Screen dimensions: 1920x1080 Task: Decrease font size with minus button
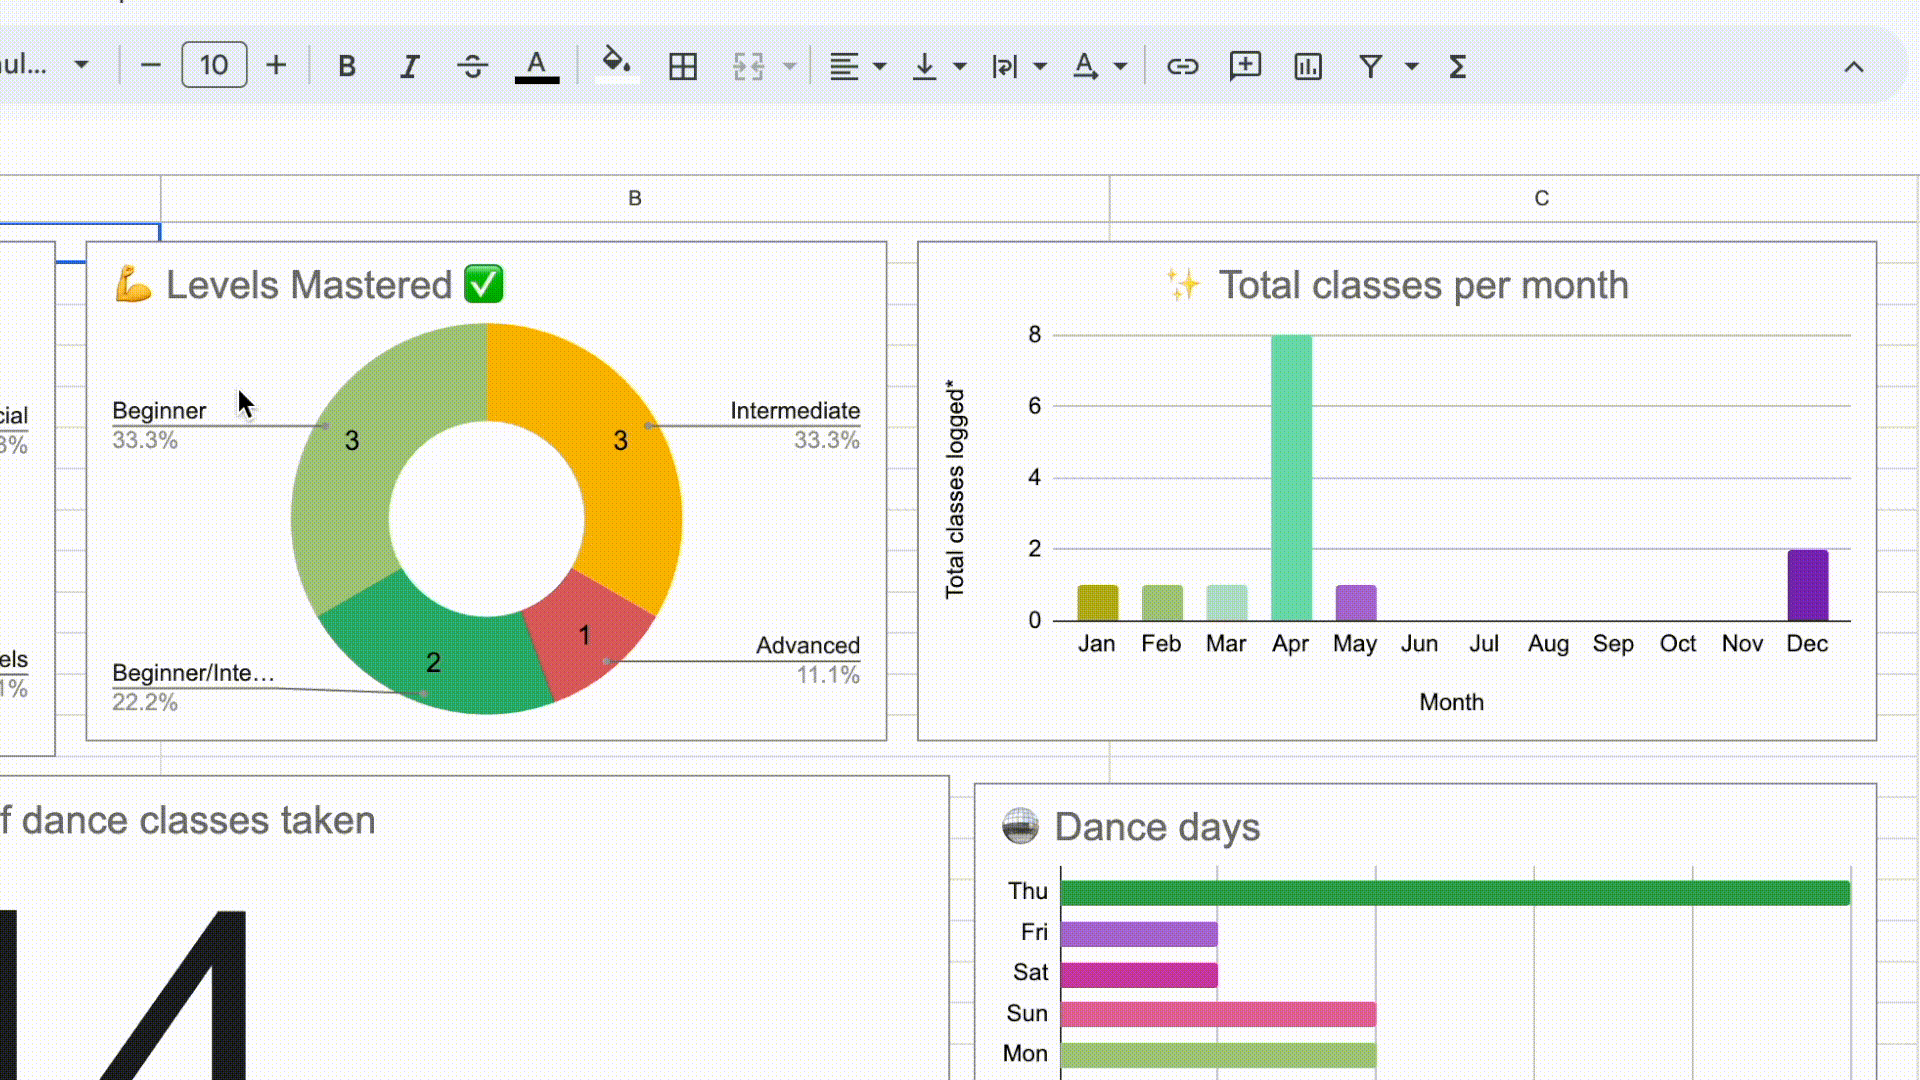pyautogui.click(x=151, y=66)
